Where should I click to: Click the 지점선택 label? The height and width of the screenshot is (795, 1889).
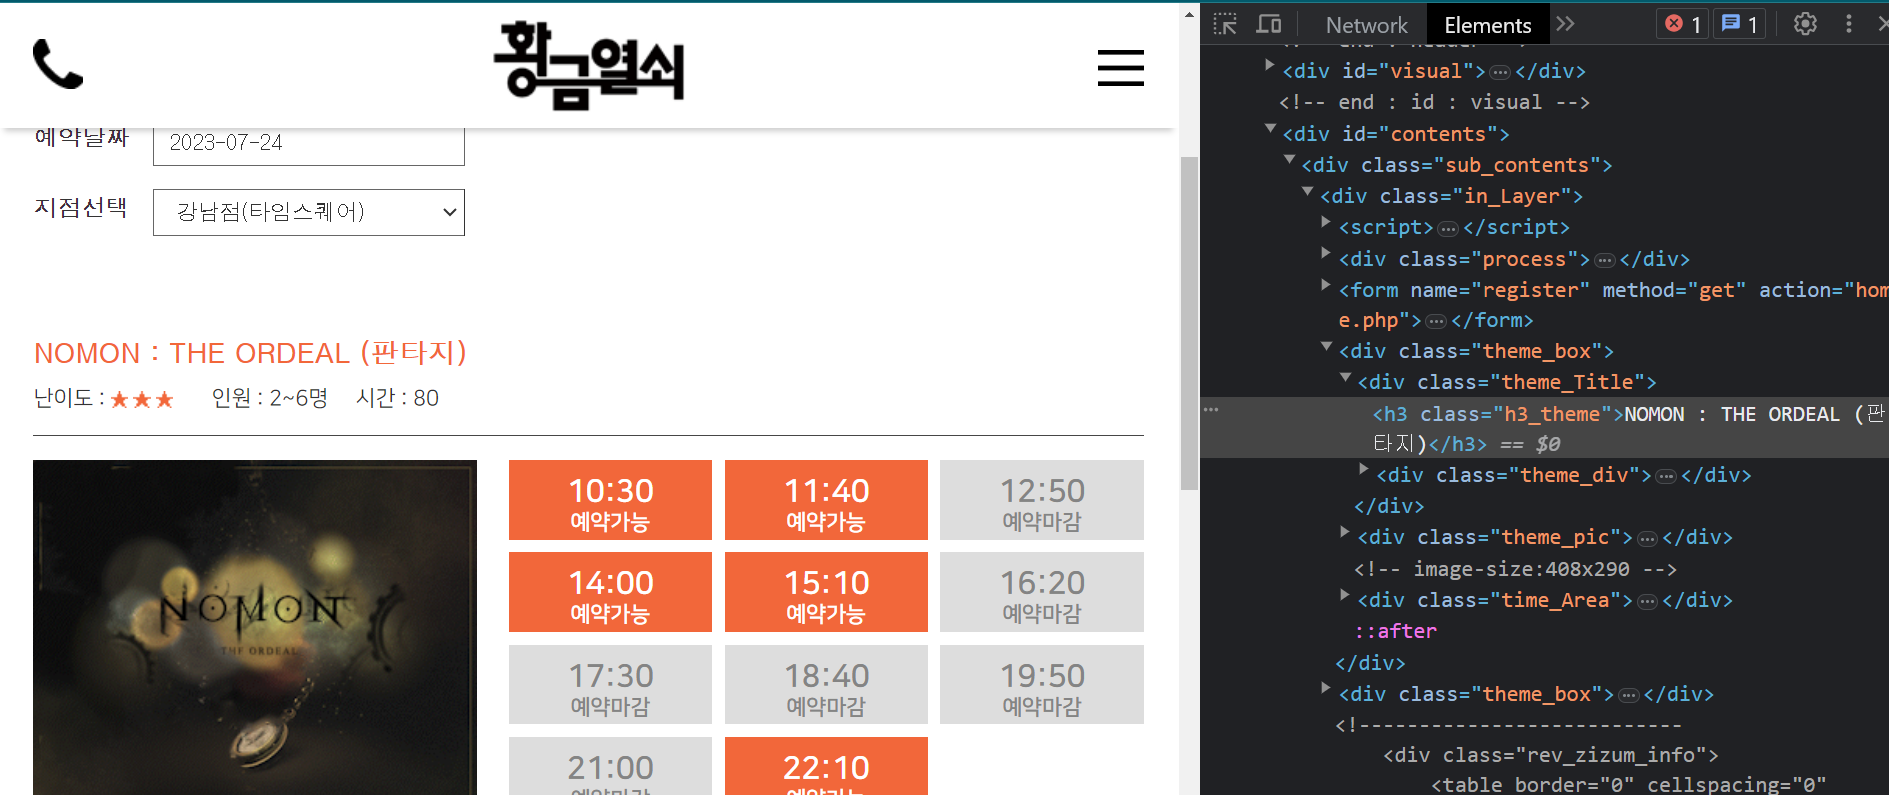pos(81,208)
